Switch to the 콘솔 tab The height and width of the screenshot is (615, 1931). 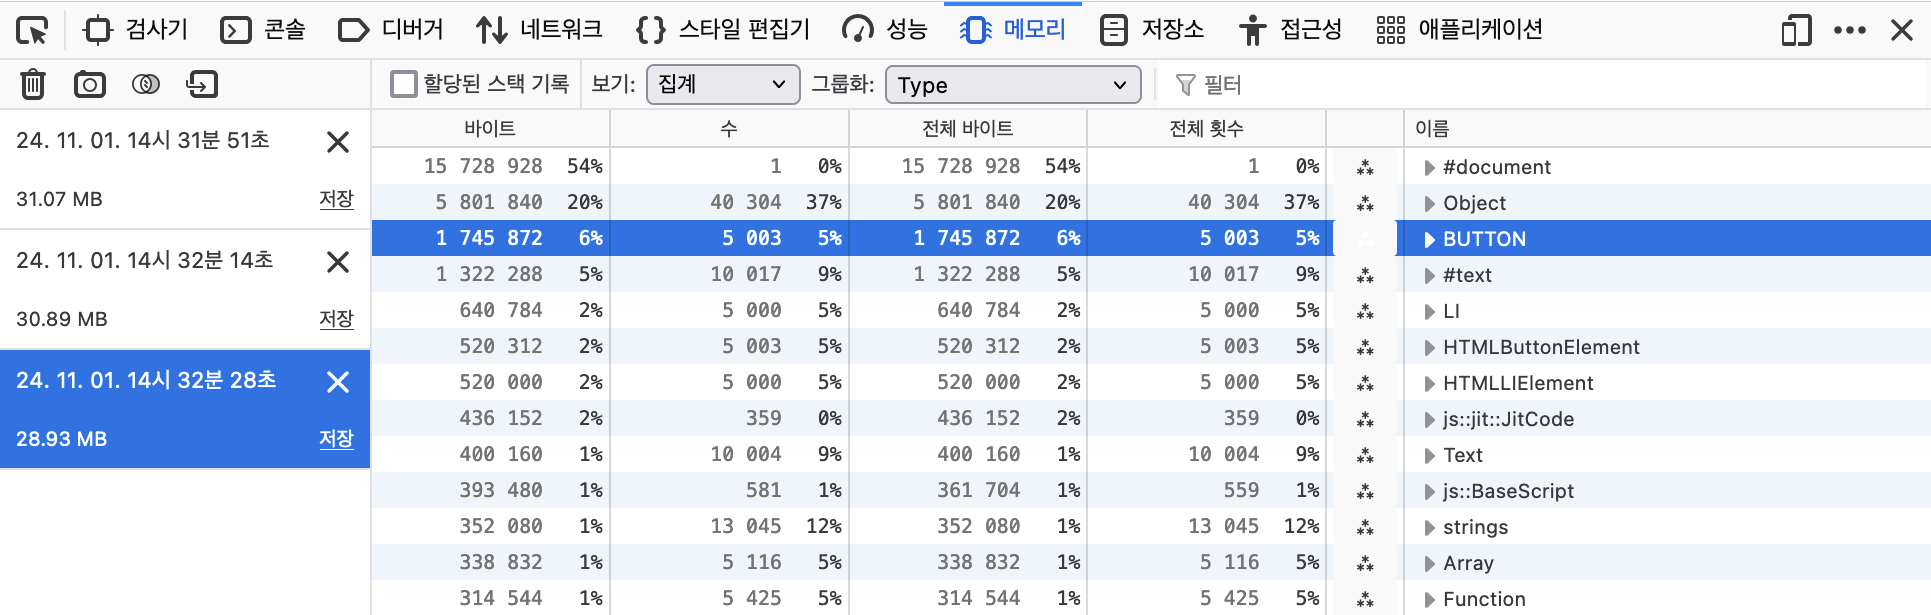(x=263, y=30)
